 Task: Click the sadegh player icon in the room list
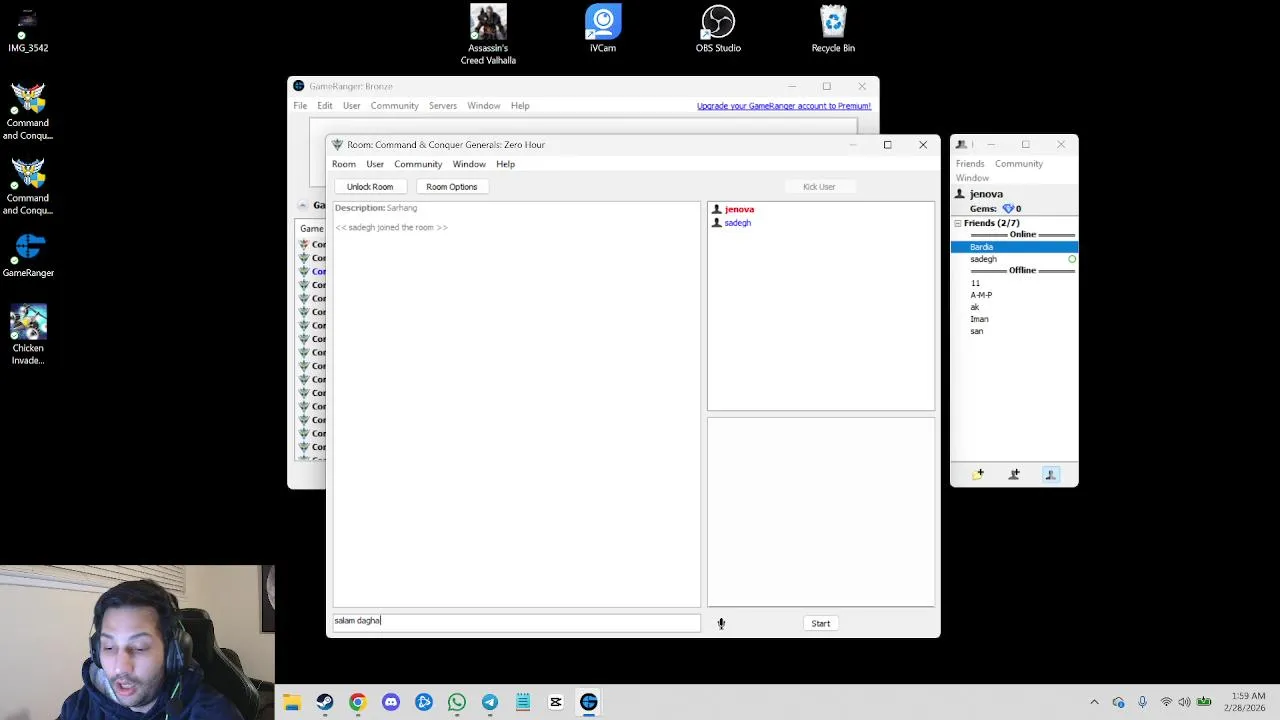pyautogui.click(x=716, y=223)
